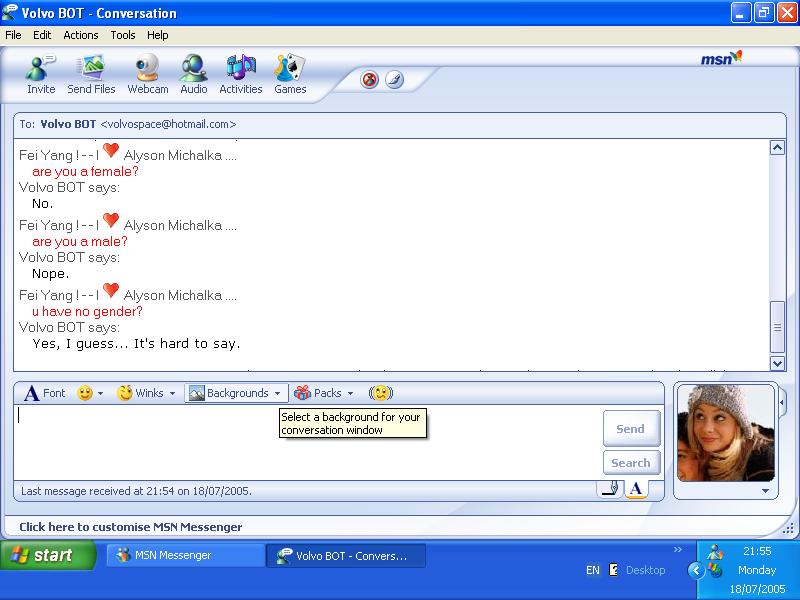Open the emoticon smiley picker
The image size is (800, 600).
[x=85, y=393]
